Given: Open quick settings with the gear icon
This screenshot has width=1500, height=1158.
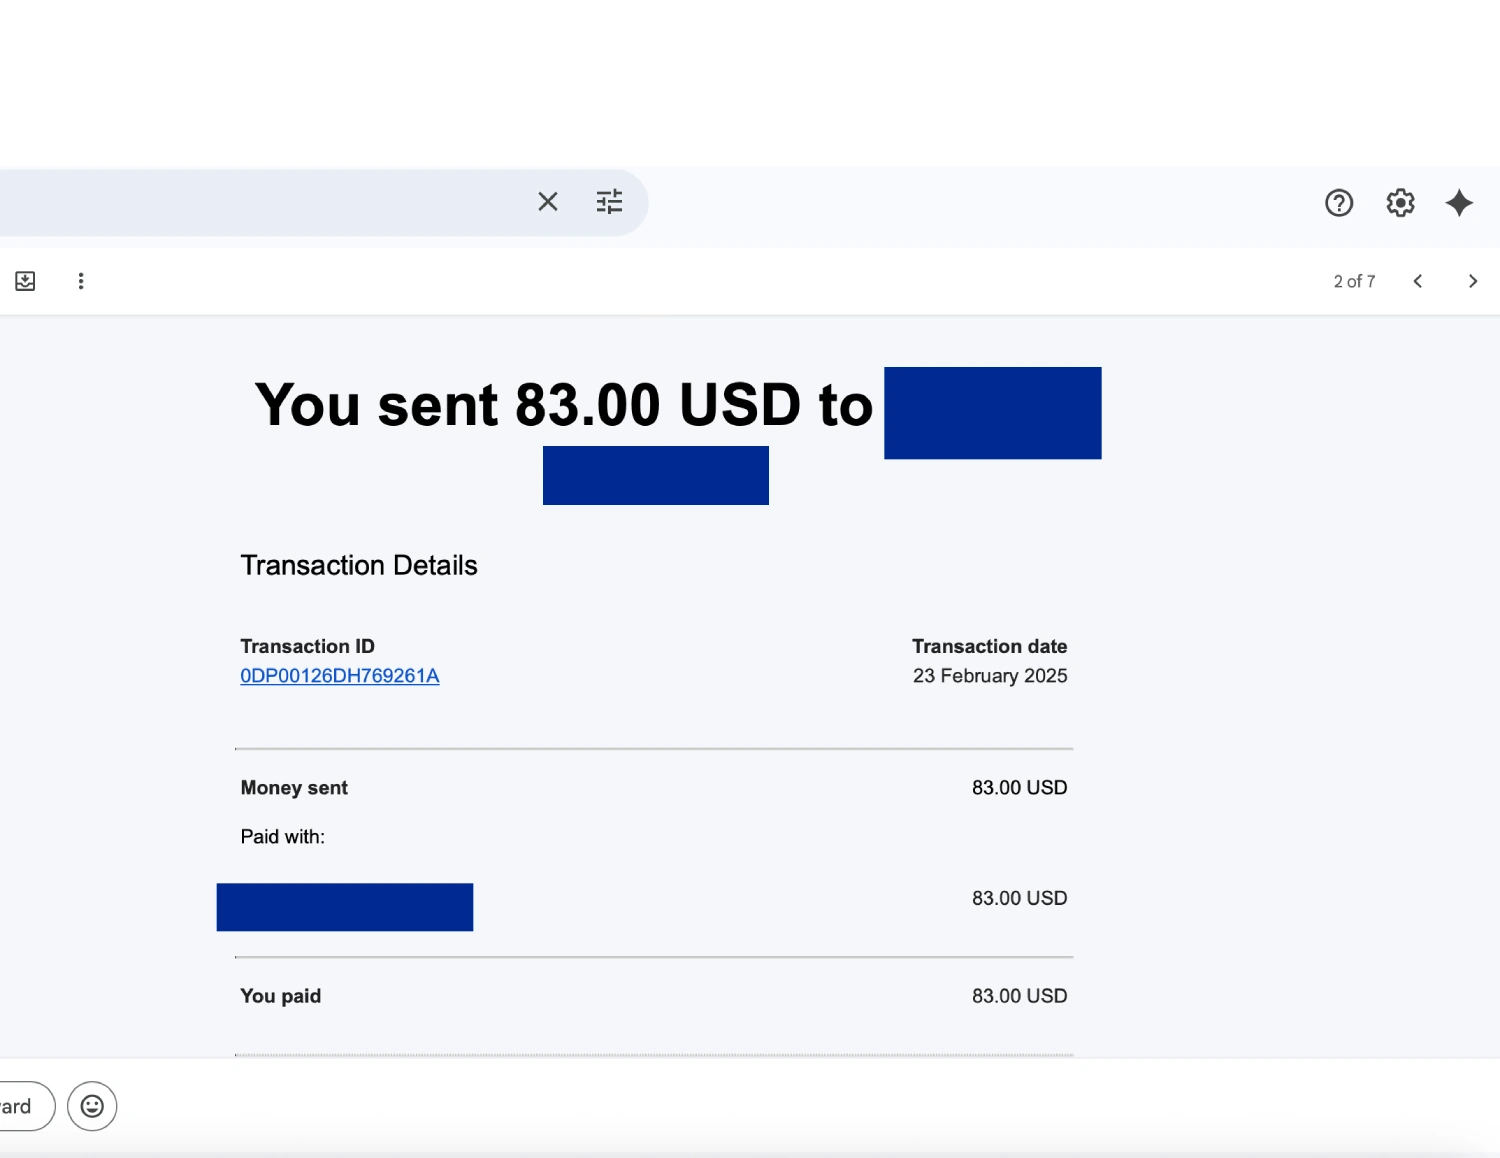Looking at the screenshot, I should [x=1400, y=203].
